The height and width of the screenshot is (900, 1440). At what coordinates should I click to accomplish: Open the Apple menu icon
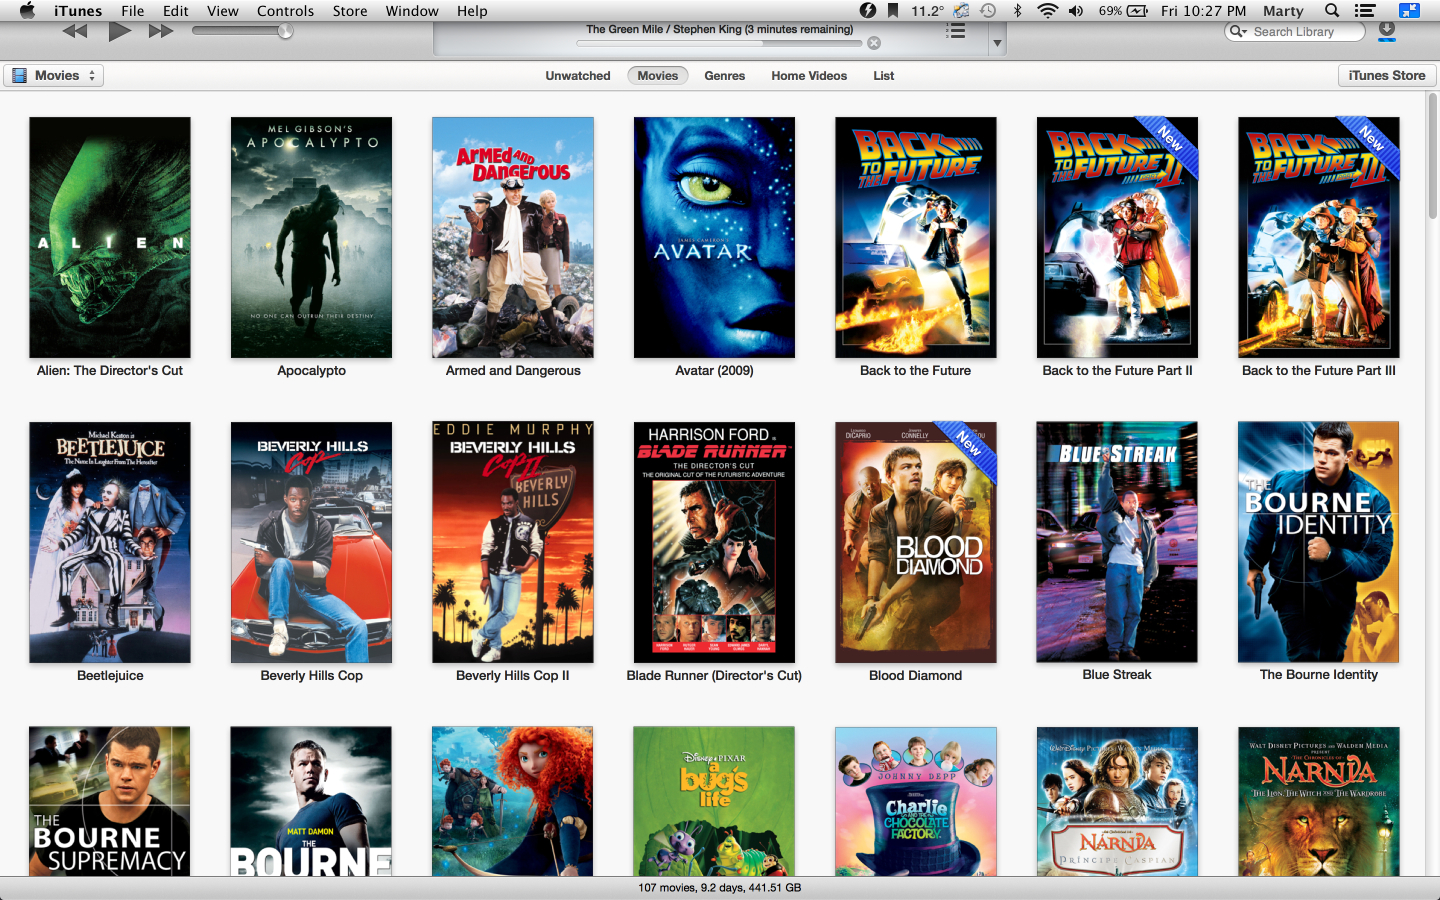click(27, 11)
